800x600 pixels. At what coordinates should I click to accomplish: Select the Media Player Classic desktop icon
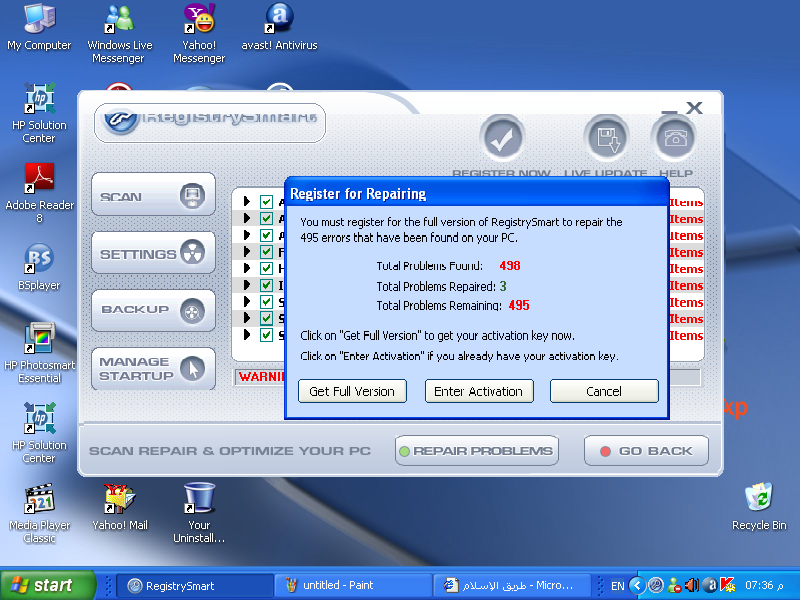[x=39, y=513]
